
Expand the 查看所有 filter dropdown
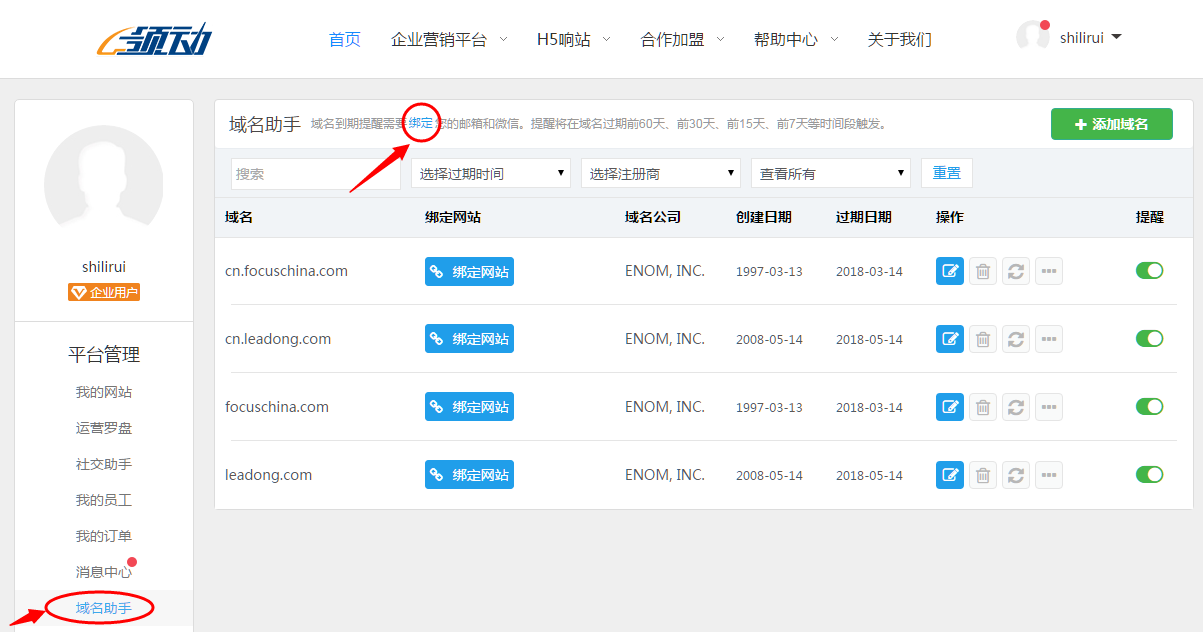click(x=830, y=172)
